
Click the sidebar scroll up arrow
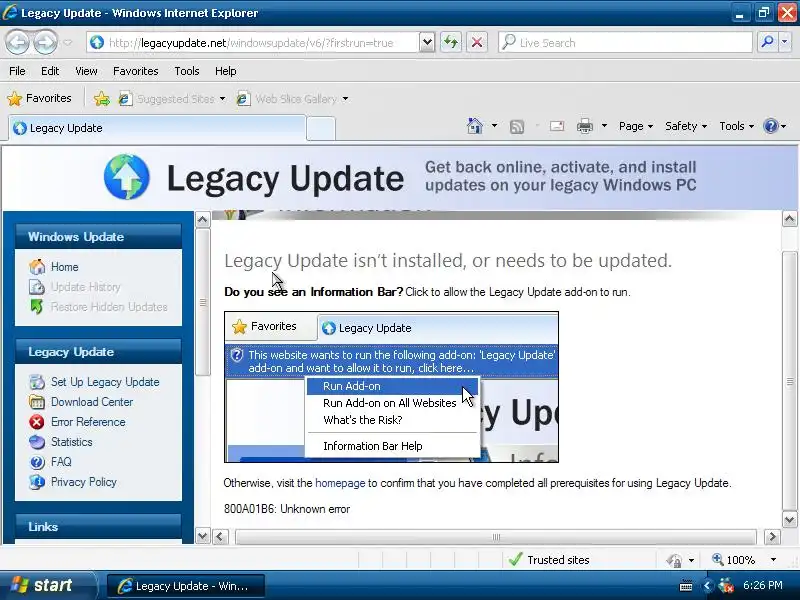tap(203, 219)
